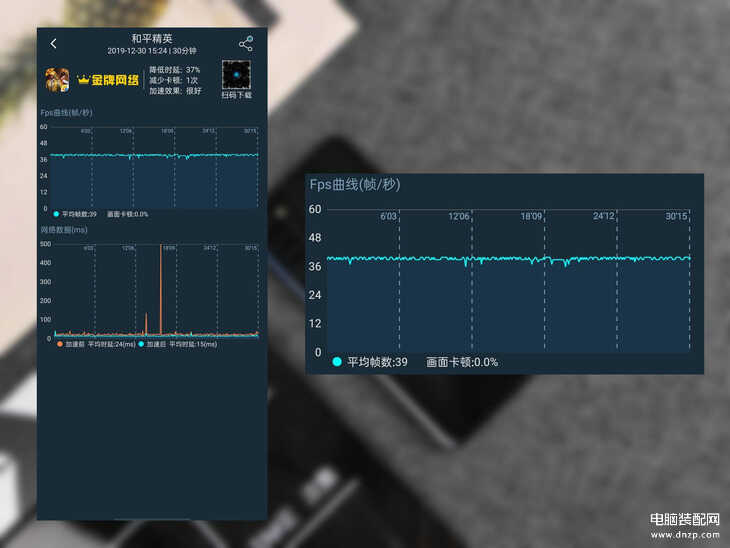Click 画面卡顿:0.0% in enlarged chart
This screenshot has height=548, width=730.
(x=462, y=362)
